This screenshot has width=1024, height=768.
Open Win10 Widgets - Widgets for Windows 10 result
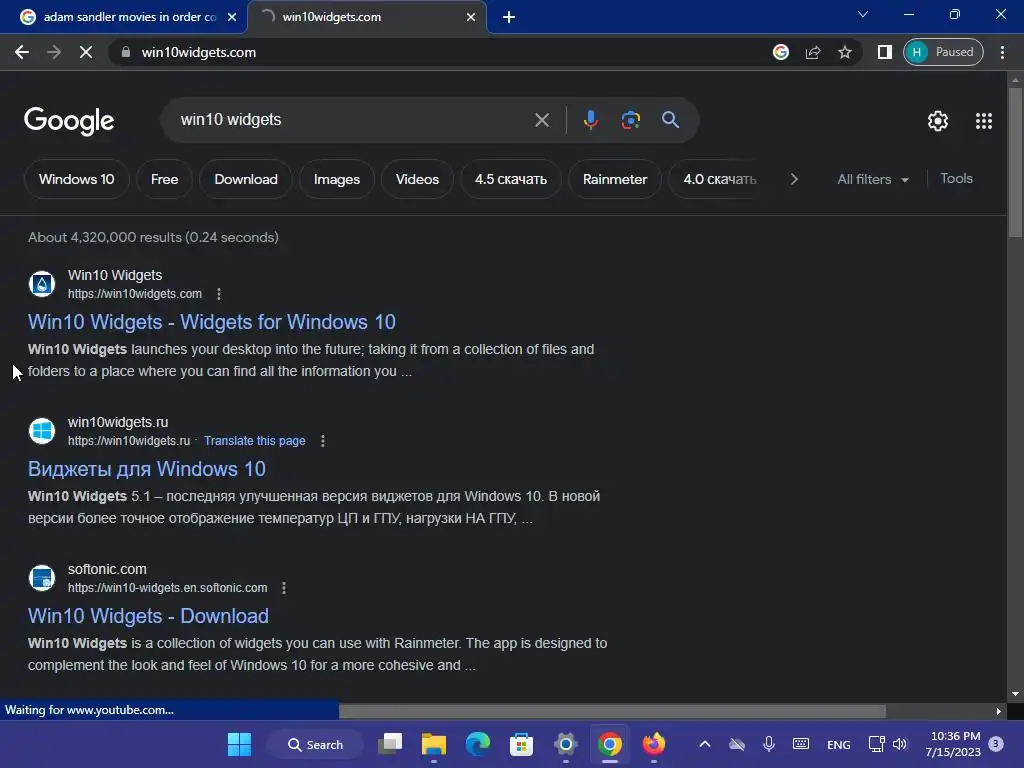click(212, 322)
